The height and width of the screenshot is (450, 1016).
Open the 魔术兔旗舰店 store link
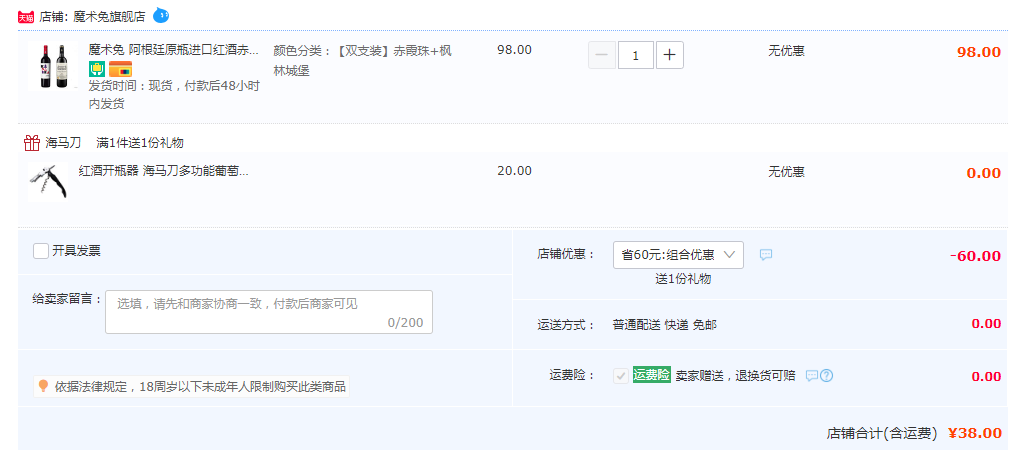coord(109,16)
